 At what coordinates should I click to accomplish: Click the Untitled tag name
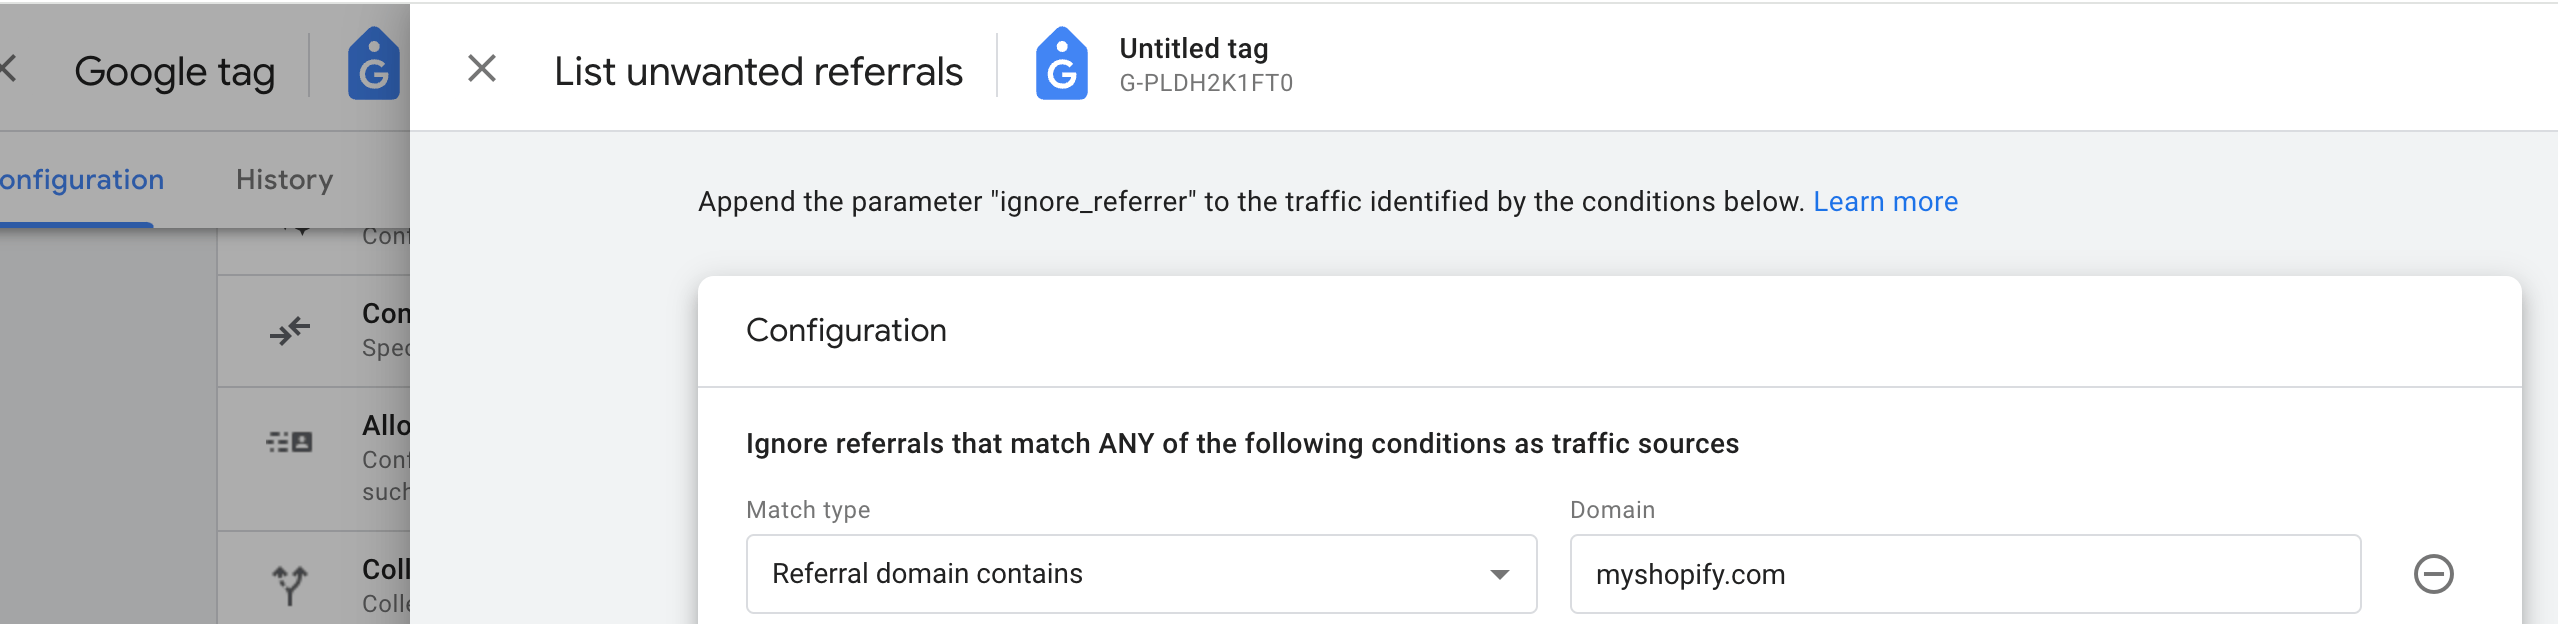[1192, 48]
